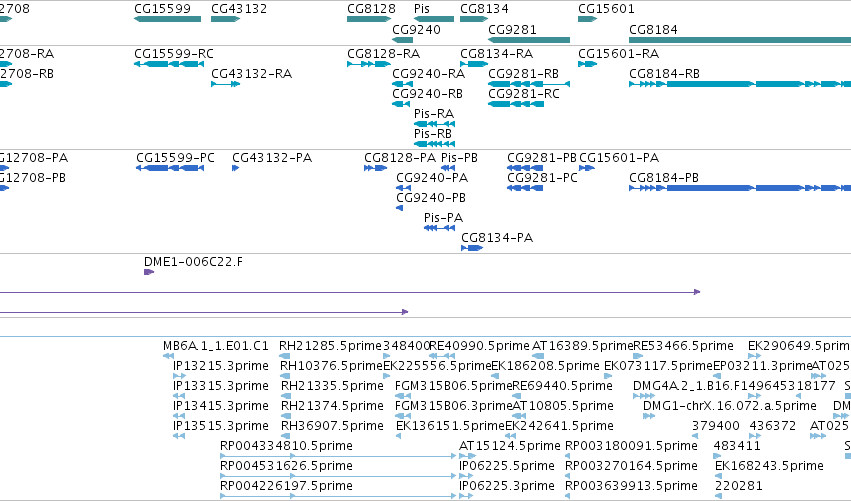Click the RP003270164.5prime EST
The image size is (851, 501).
pos(568,477)
